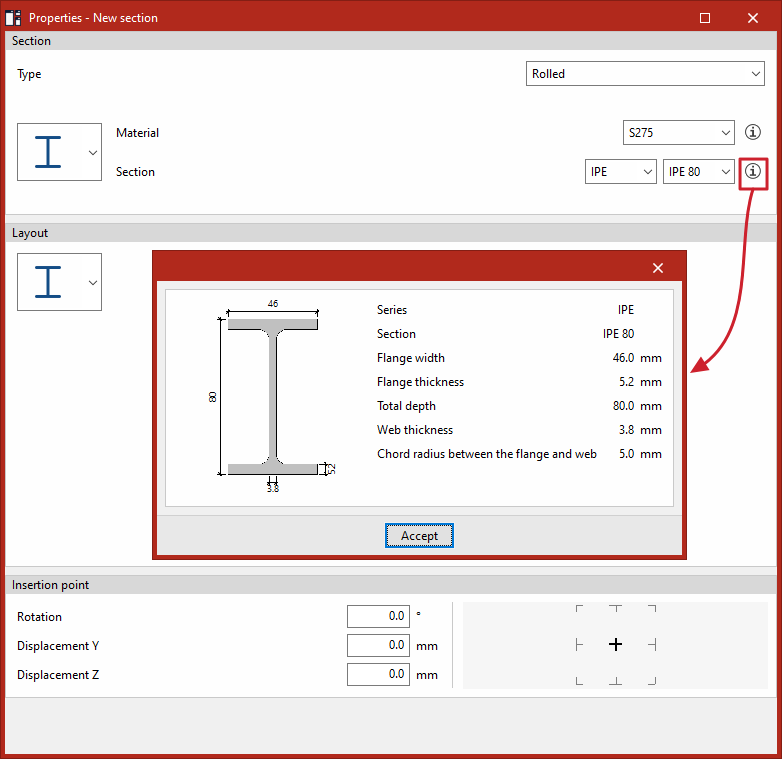The image size is (782, 759).
Task: Select the center insertion point
Action: [x=615, y=645]
